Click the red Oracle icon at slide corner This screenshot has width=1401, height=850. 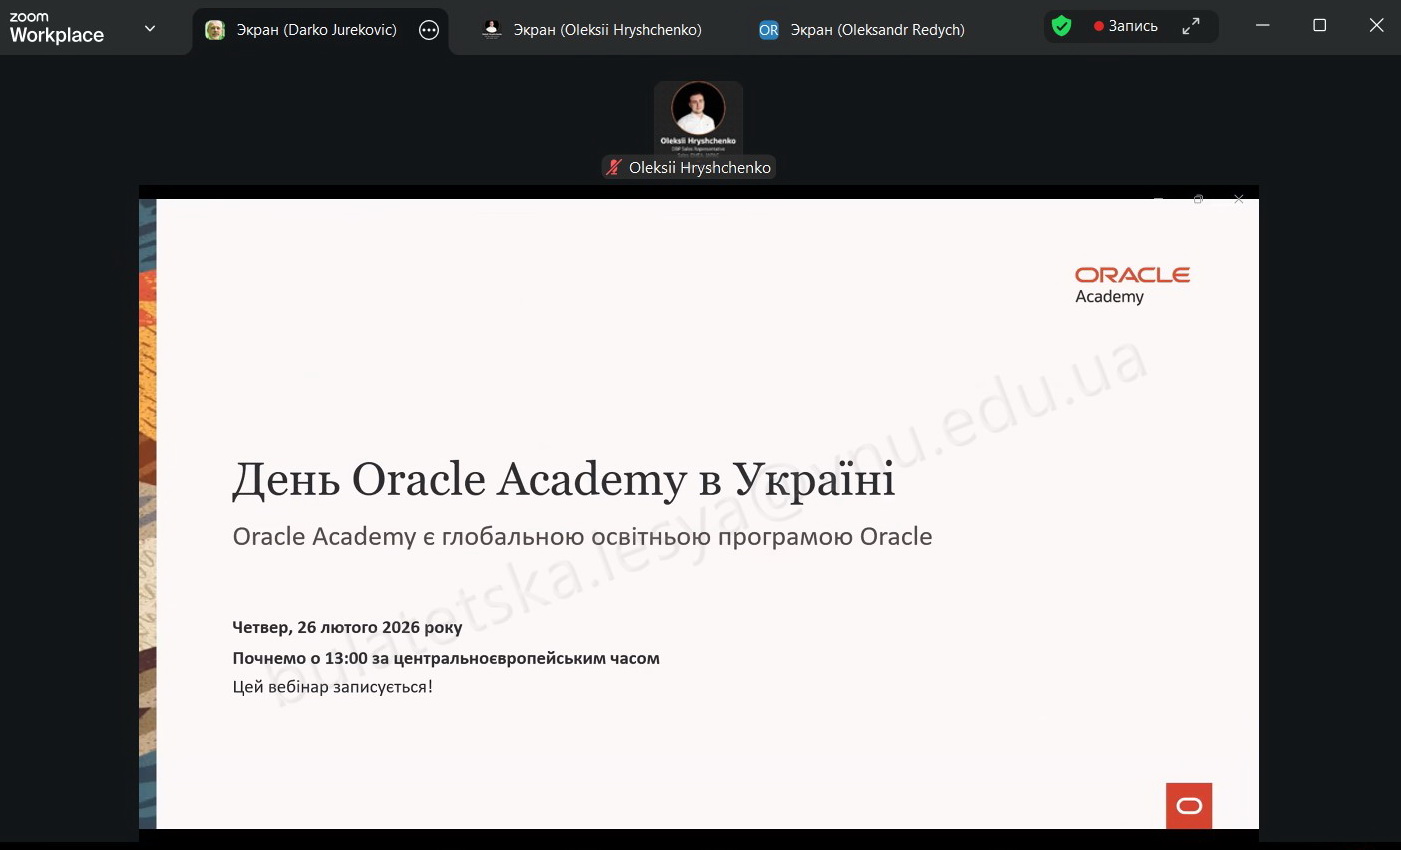click(1189, 805)
